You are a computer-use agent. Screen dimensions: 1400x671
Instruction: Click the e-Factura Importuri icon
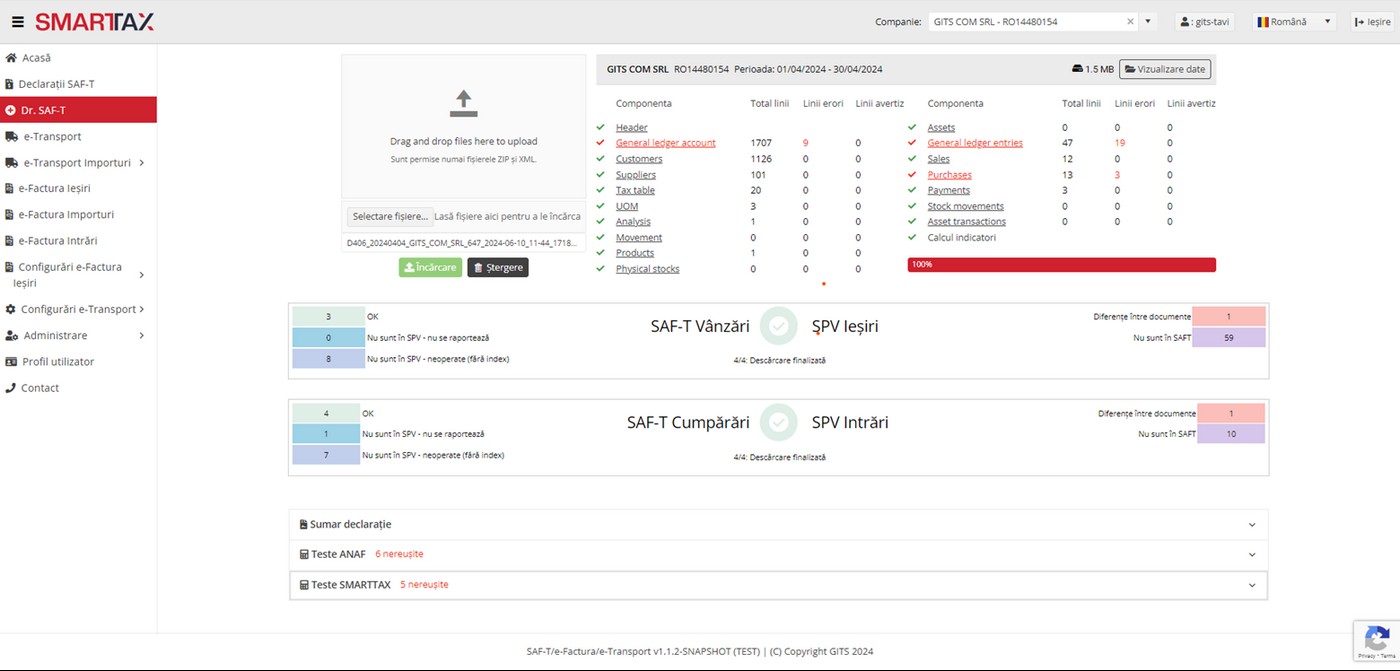(10, 214)
